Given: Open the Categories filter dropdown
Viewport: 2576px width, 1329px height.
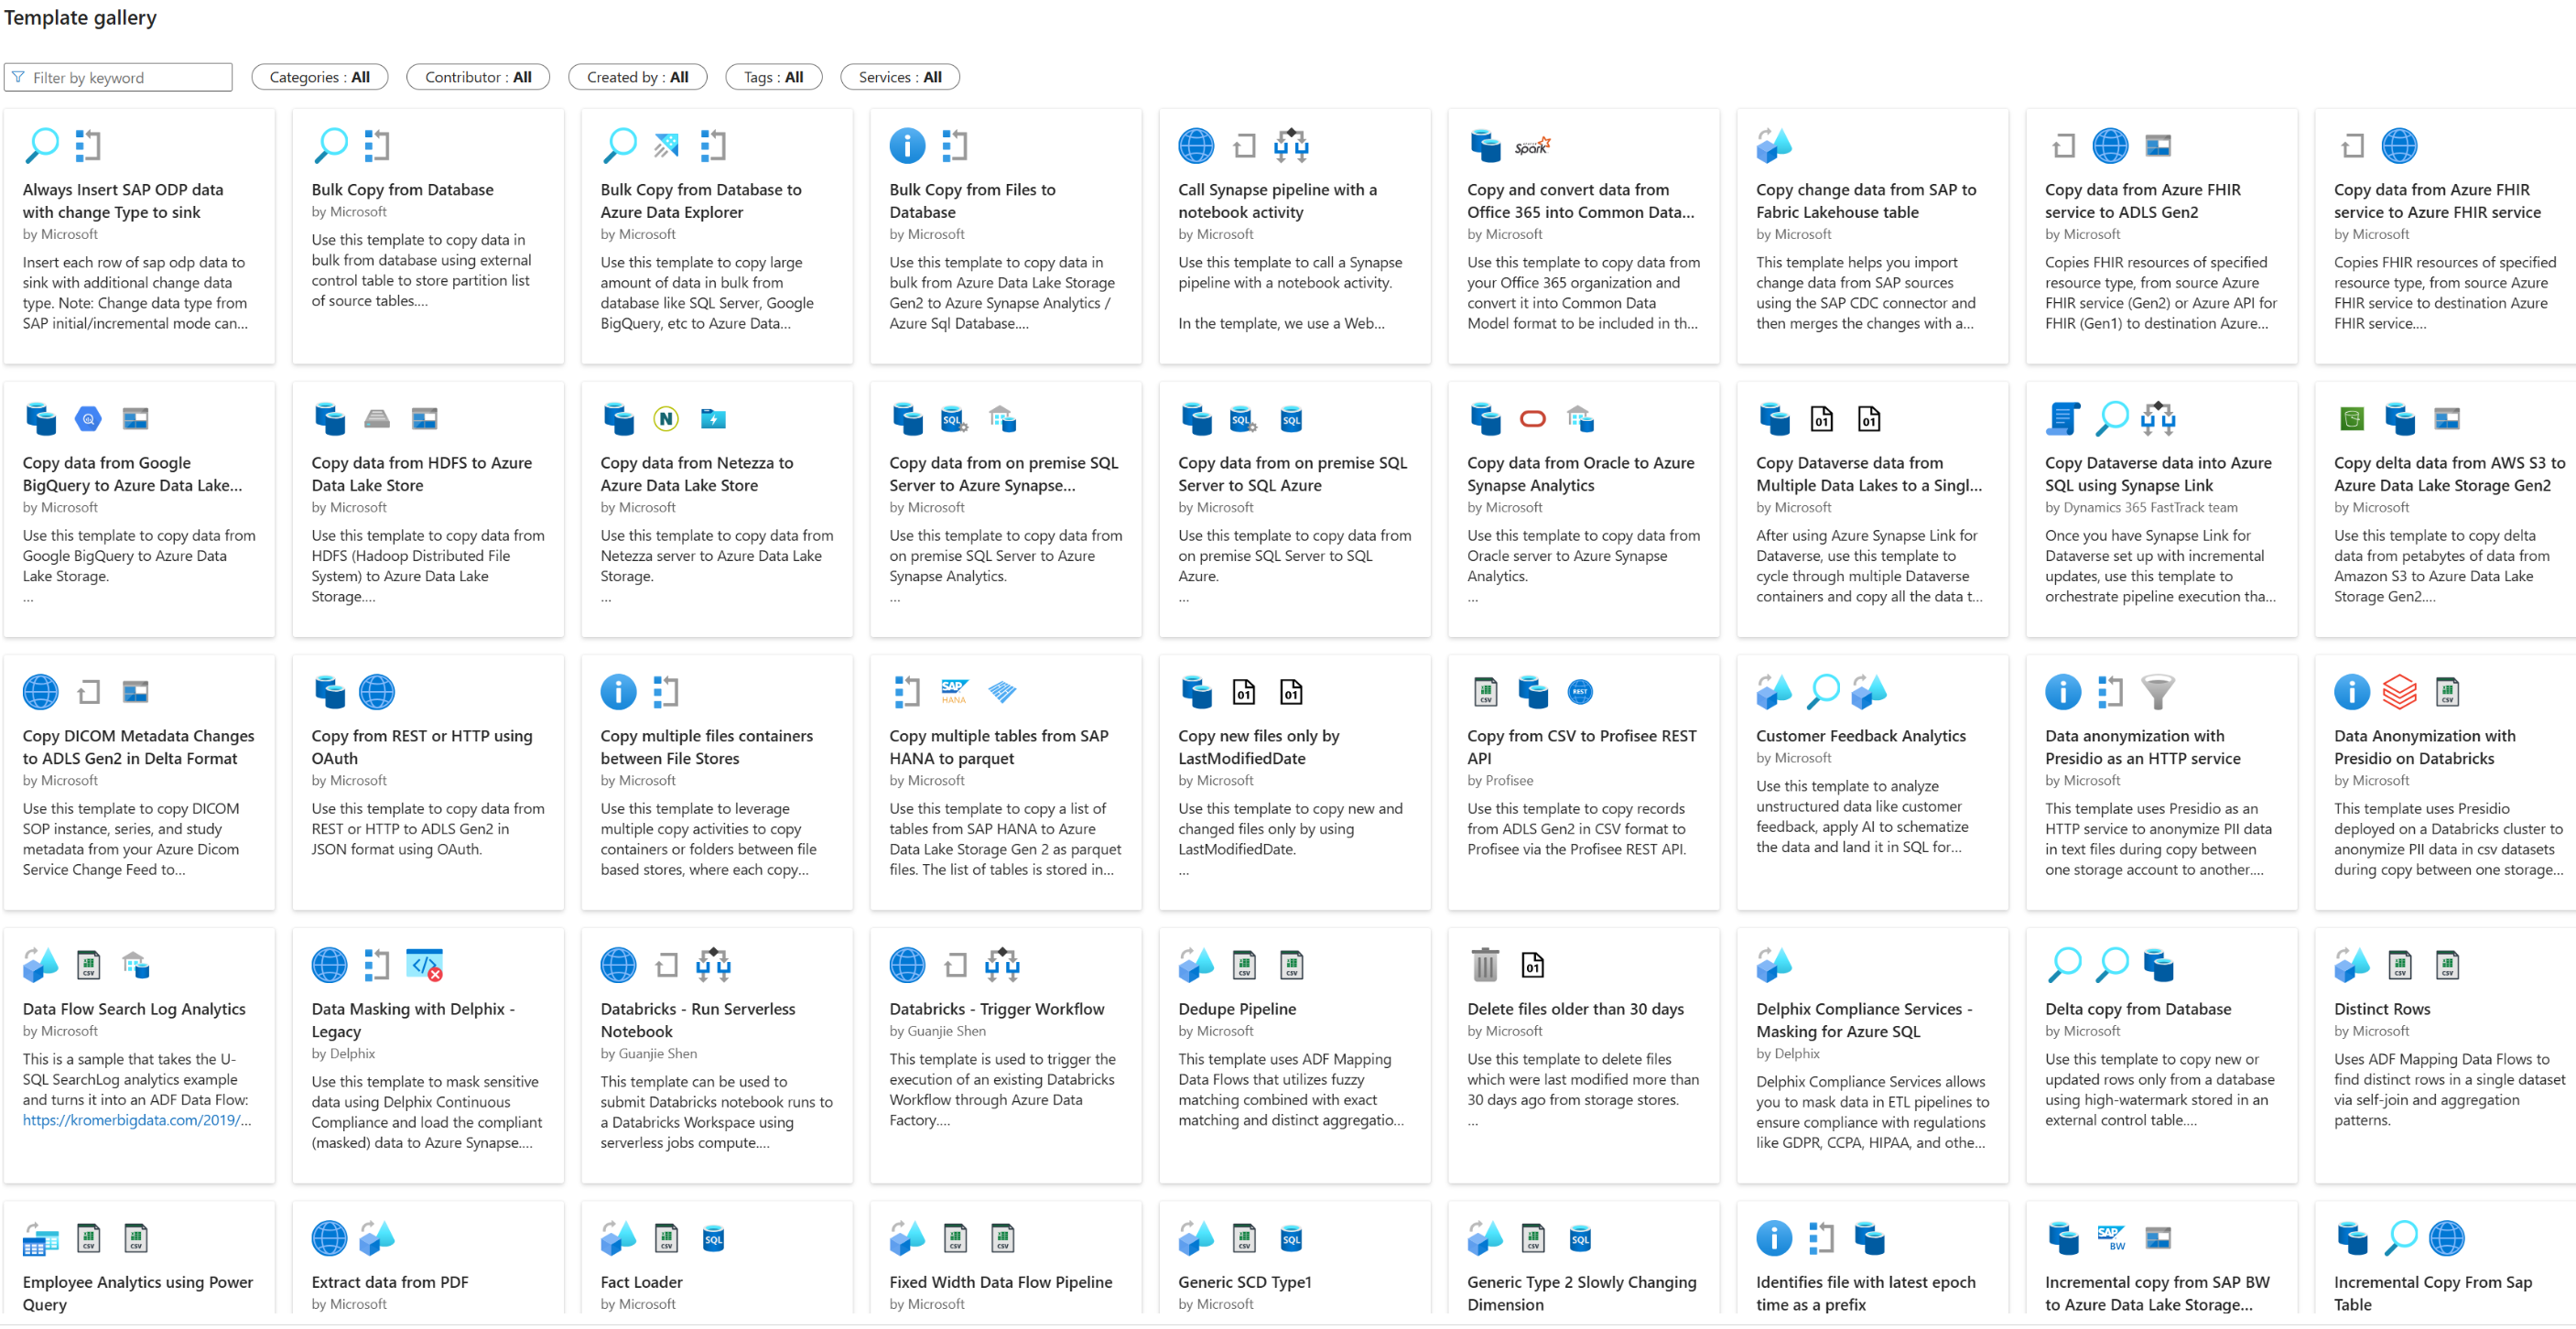Looking at the screenshot, I should click(x=319, y=77).
